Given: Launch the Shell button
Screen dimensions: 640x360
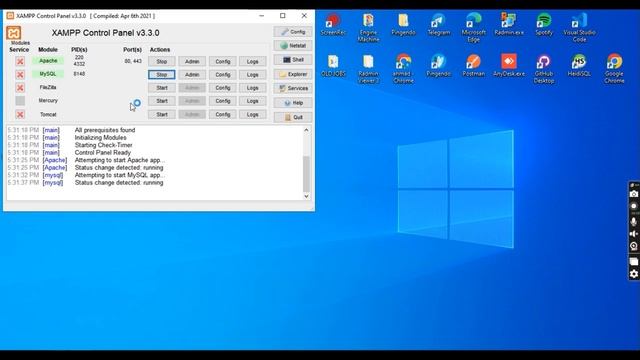Looking at the screenshot, I should [x=293, y=60].
